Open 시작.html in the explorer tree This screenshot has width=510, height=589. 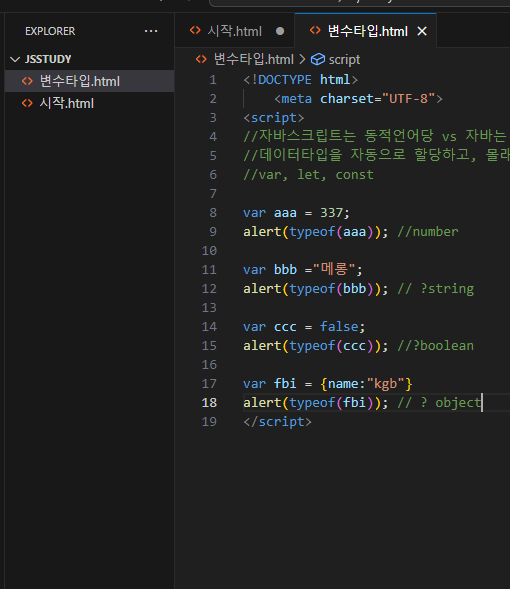89,103
